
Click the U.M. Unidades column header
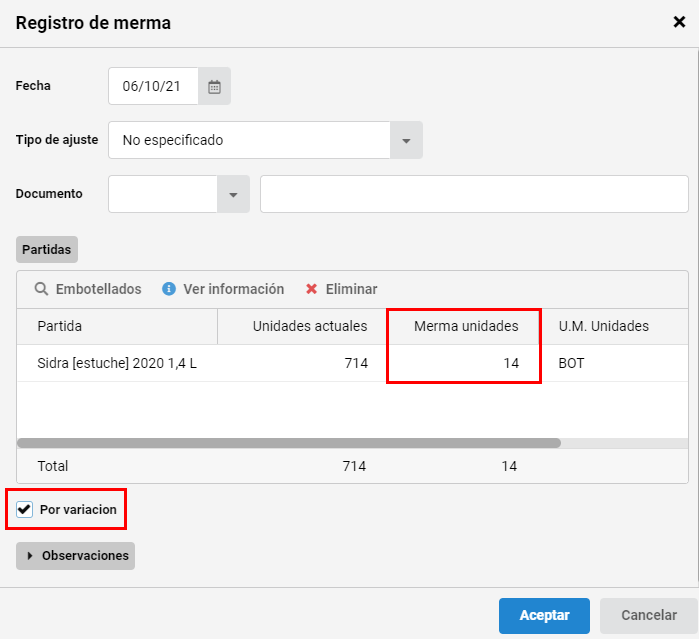[x=615, y=326]
